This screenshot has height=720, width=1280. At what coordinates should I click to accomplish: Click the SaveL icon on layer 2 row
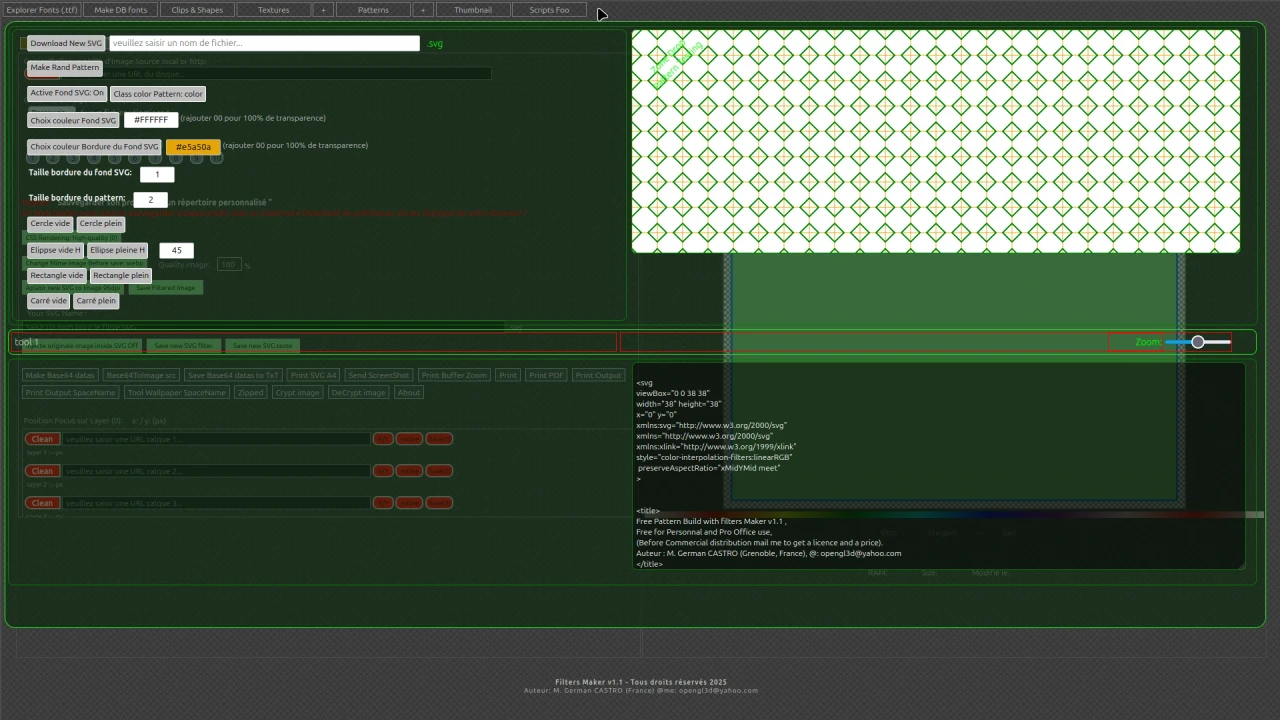[x=439, y=471]
